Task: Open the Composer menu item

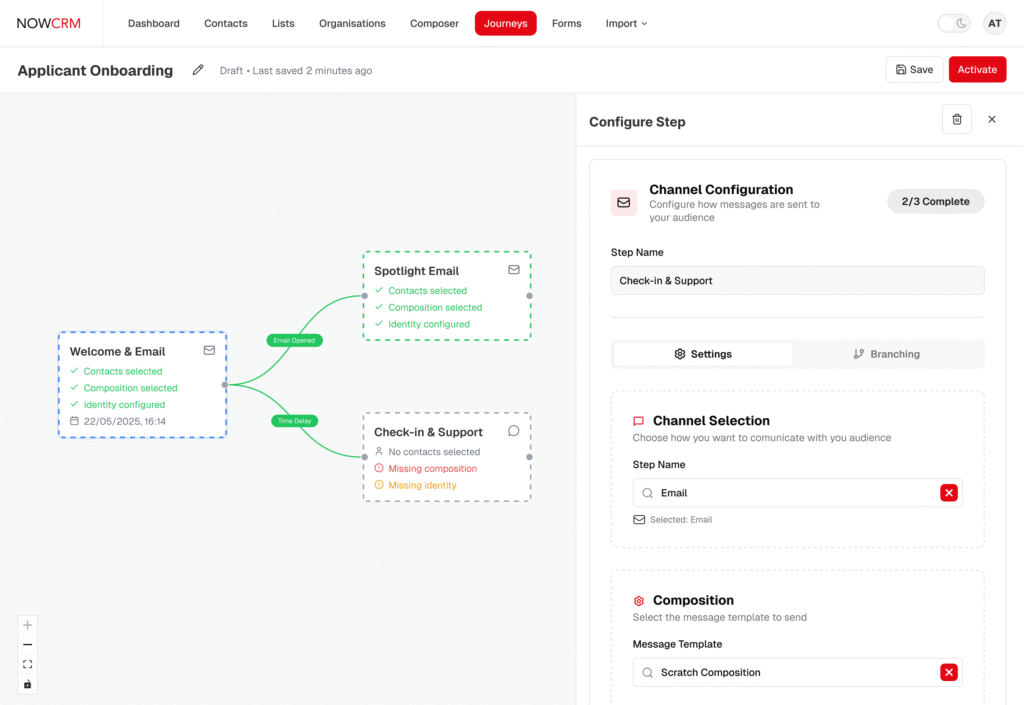Action: click(434, 23)
